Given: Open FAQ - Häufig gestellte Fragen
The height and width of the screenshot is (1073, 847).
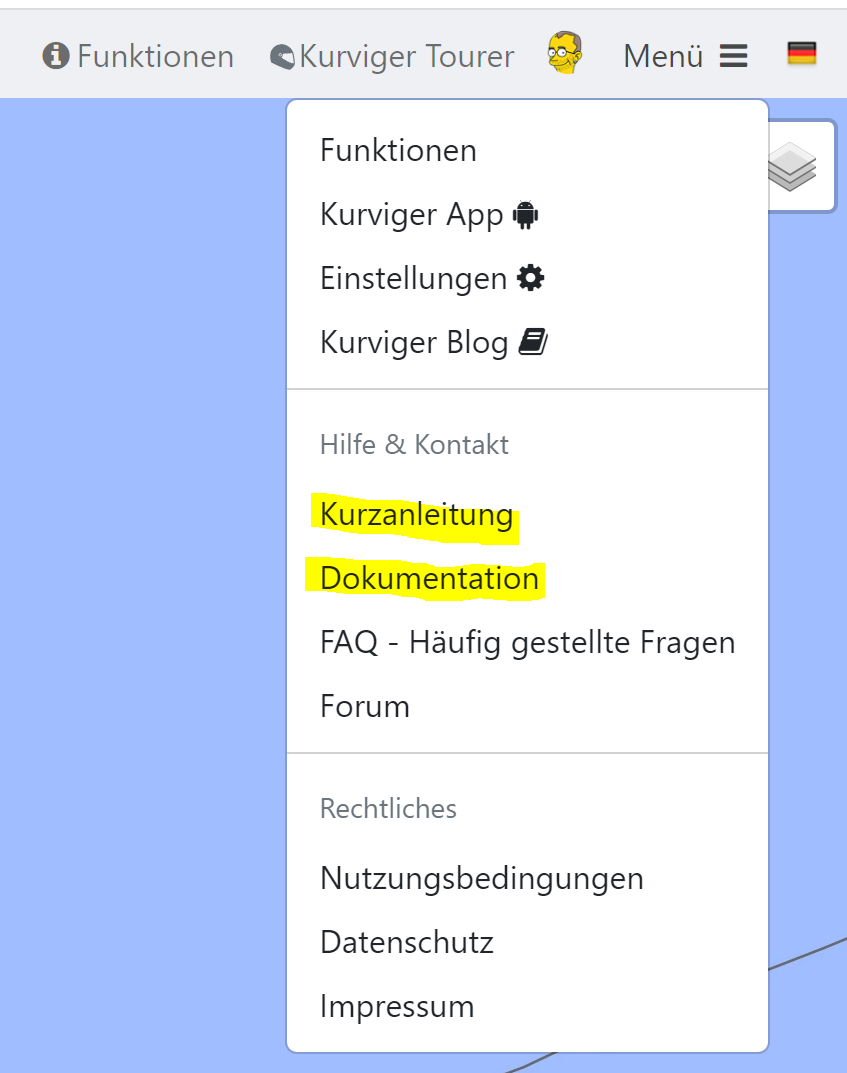Looking at the screenshot, I should 527,642.
